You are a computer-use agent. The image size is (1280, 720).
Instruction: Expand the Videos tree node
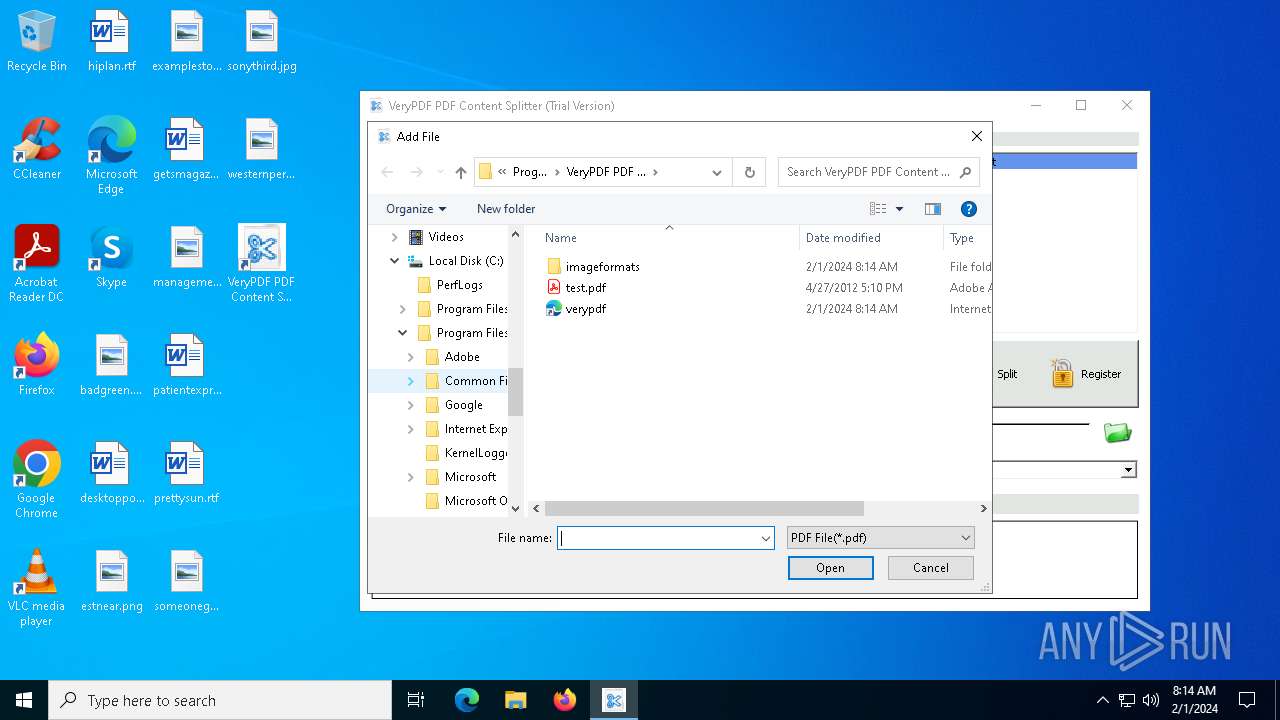394,237
